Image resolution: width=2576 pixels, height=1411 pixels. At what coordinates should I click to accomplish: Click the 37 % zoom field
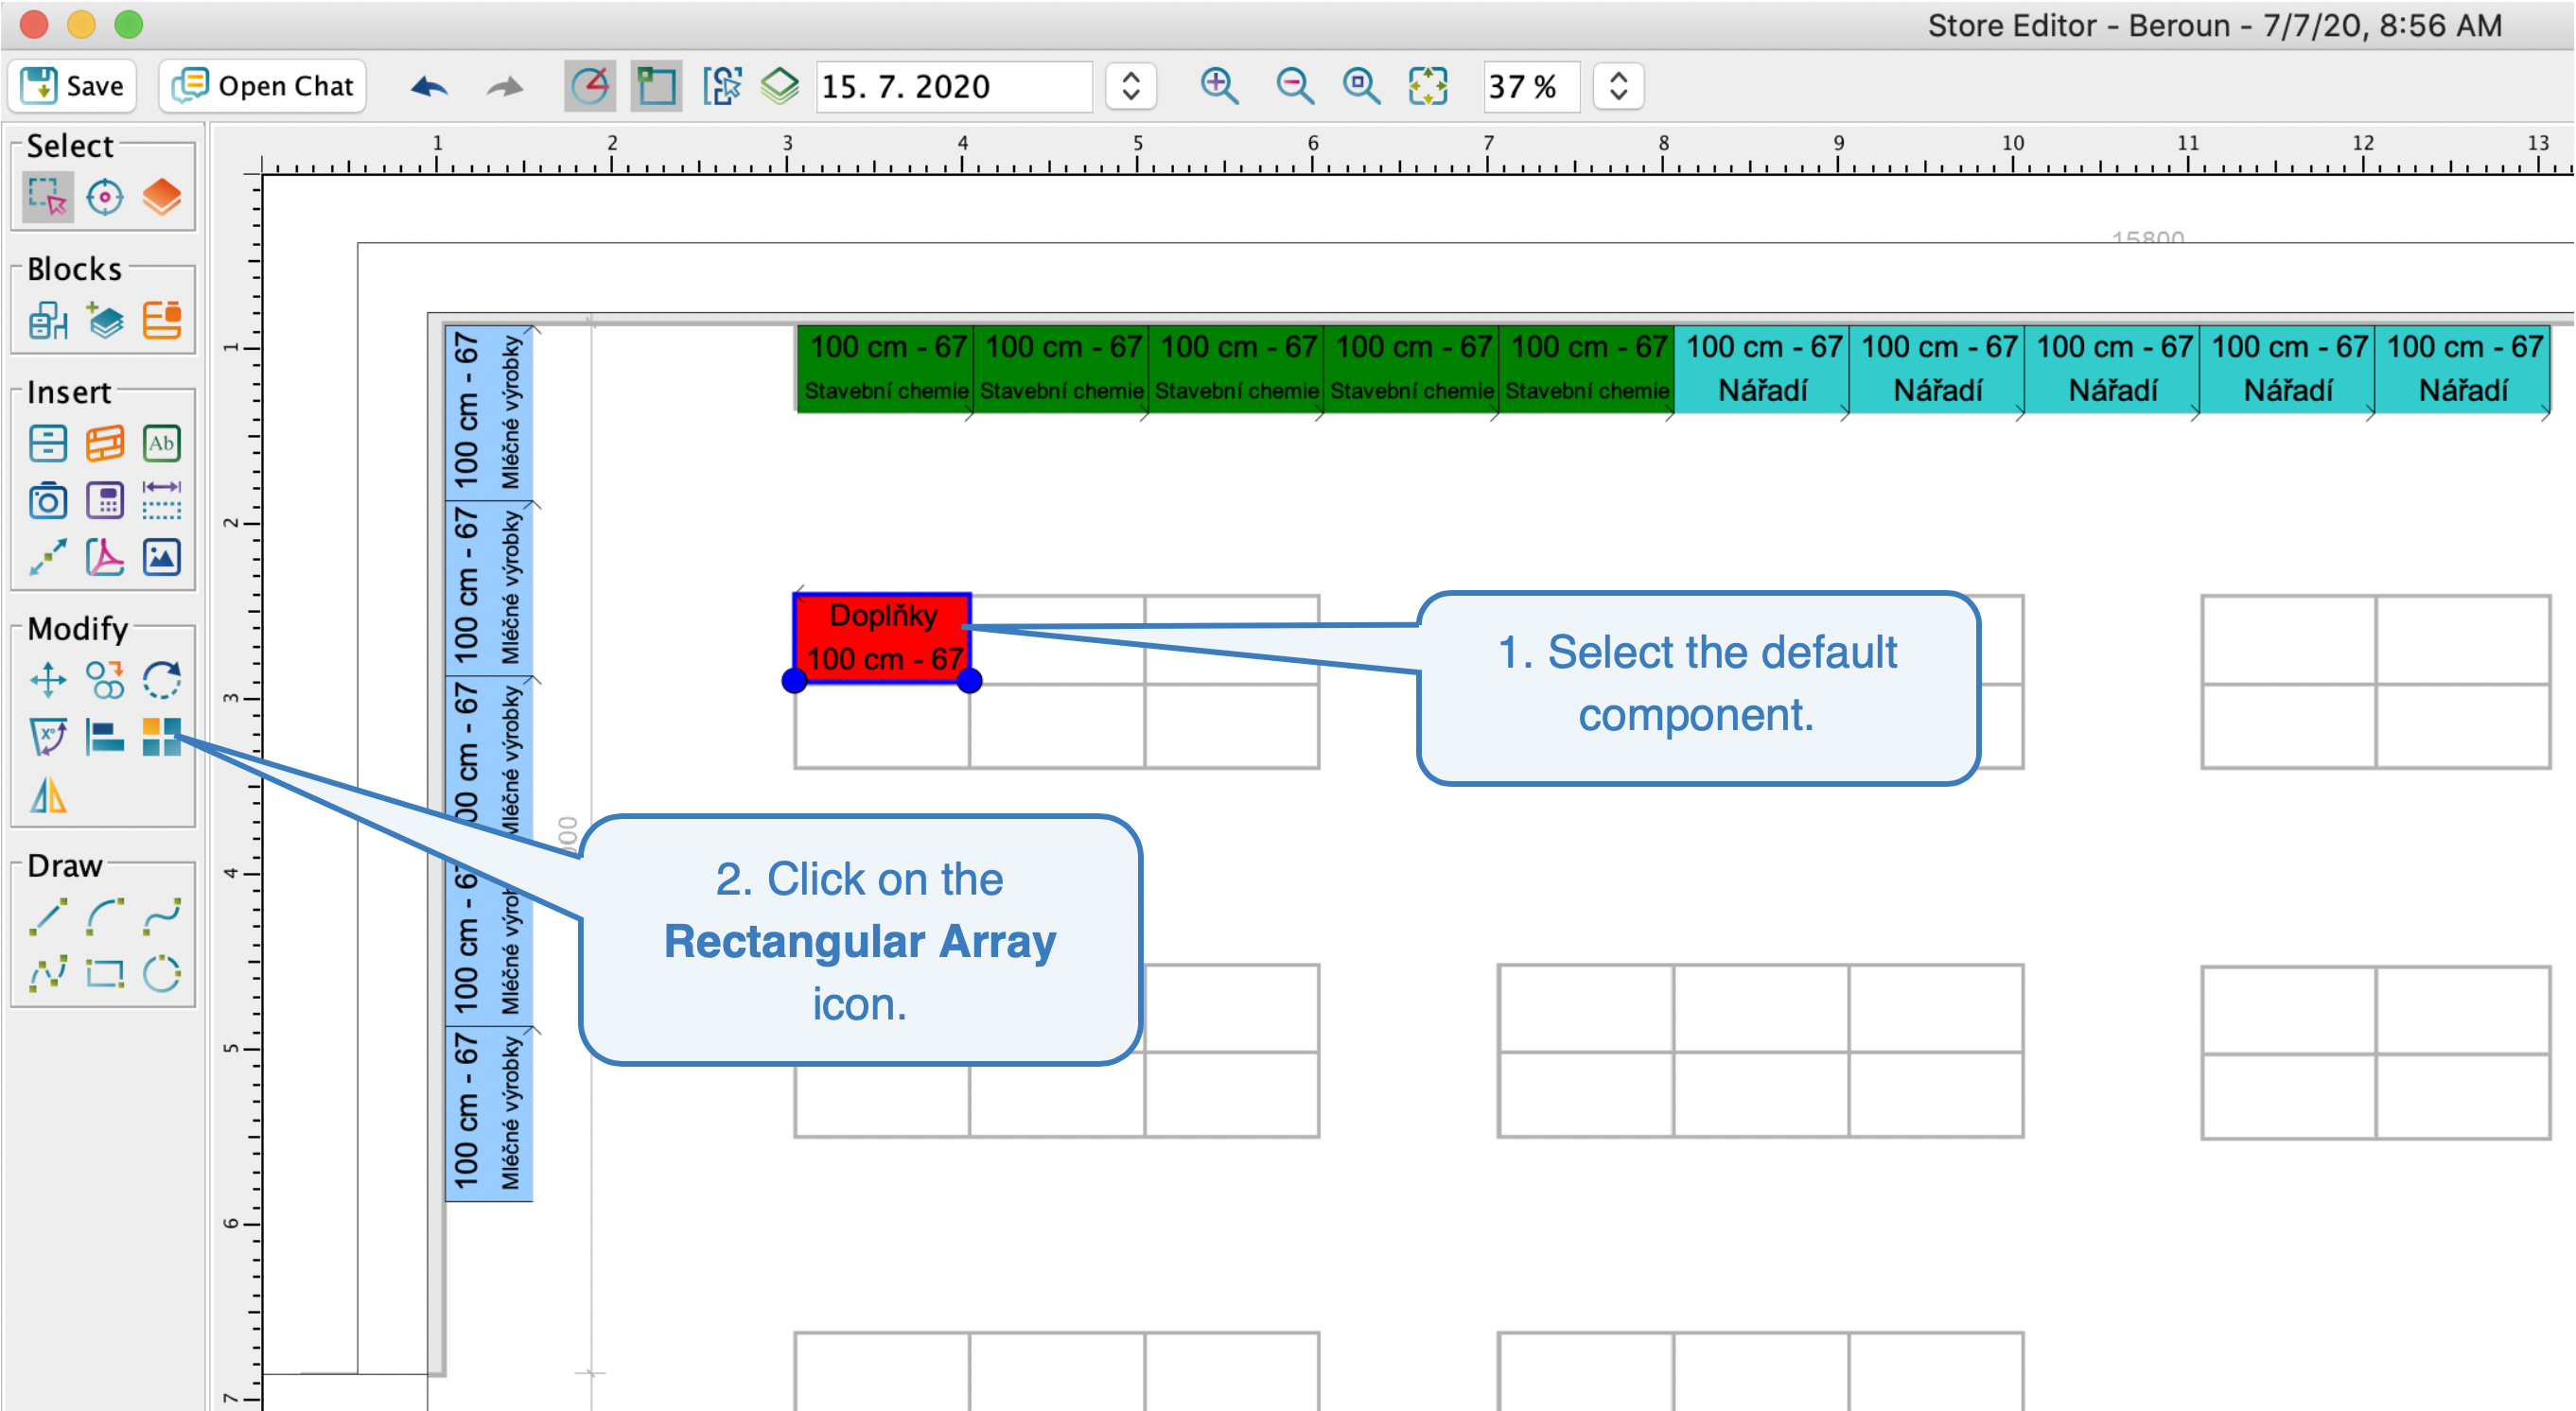[x=1531, y=86]
